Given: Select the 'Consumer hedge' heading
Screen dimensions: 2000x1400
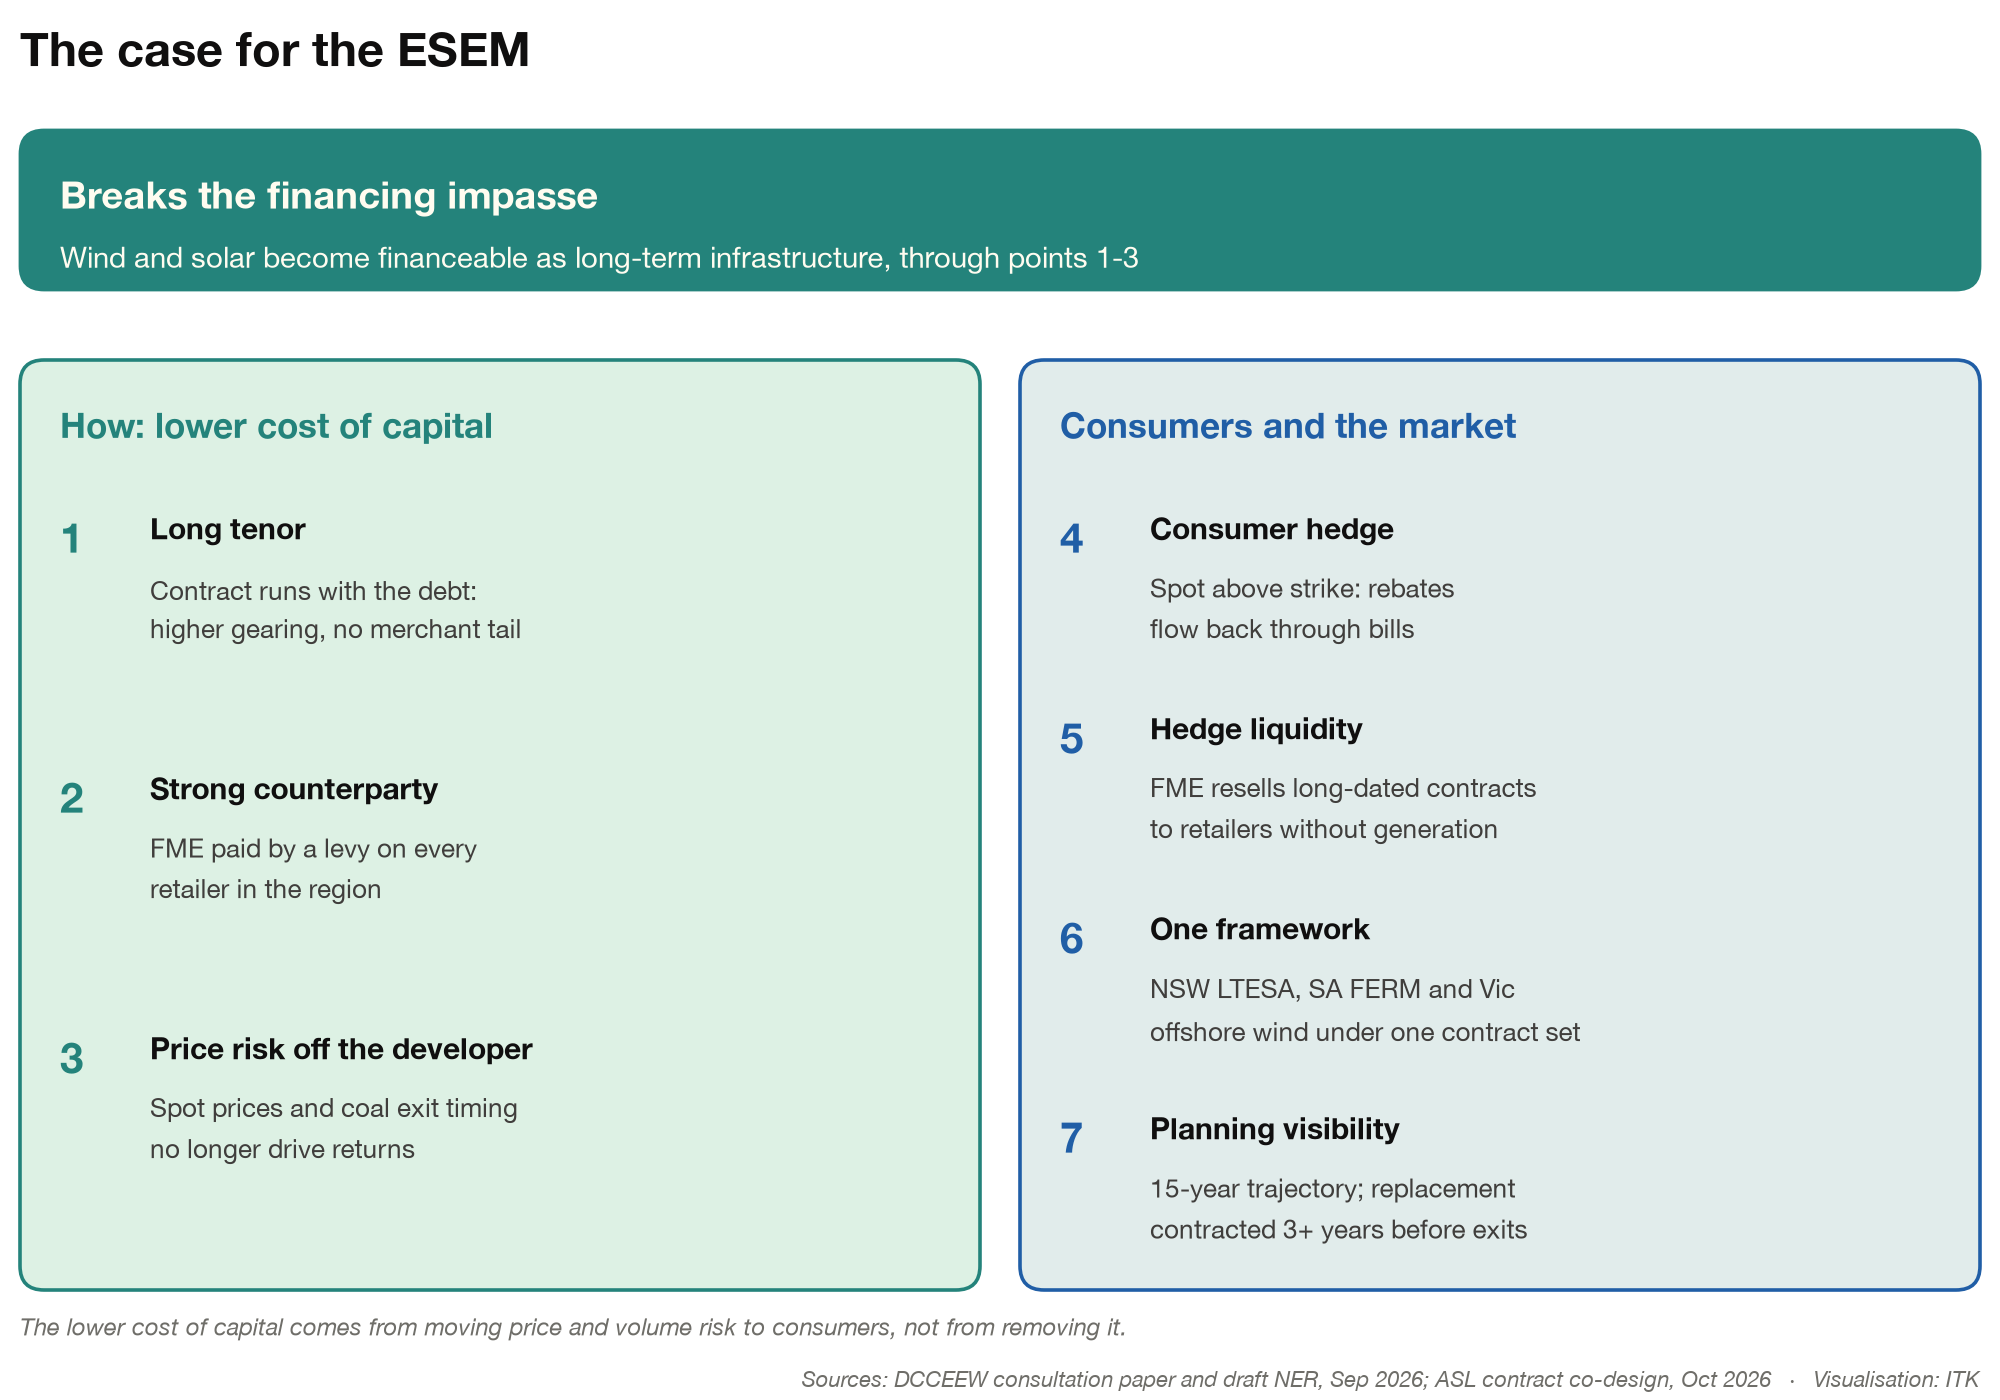Looking at the screenshot, I should point(1271,529).
